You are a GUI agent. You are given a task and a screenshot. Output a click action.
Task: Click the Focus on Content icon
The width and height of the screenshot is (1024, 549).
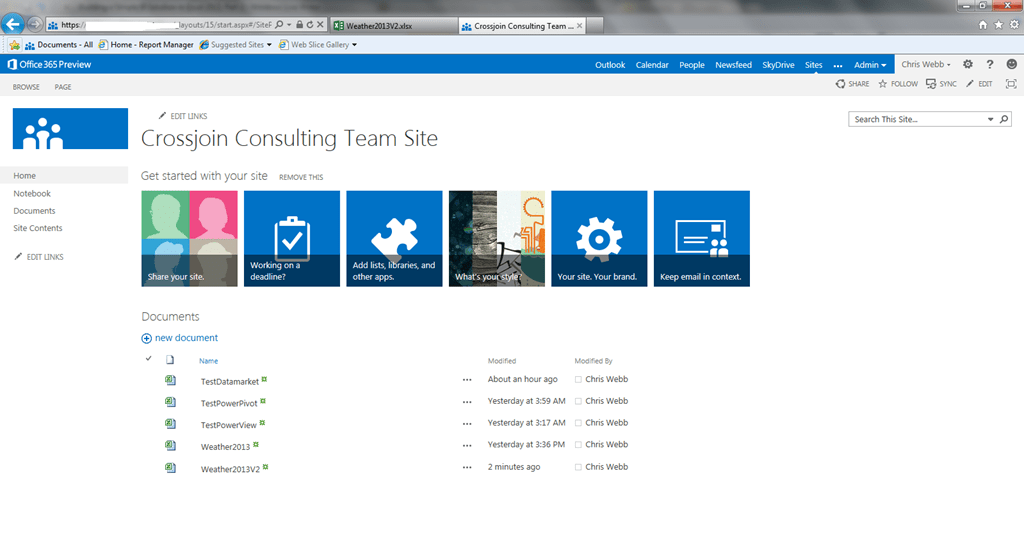coord(1011,84)
